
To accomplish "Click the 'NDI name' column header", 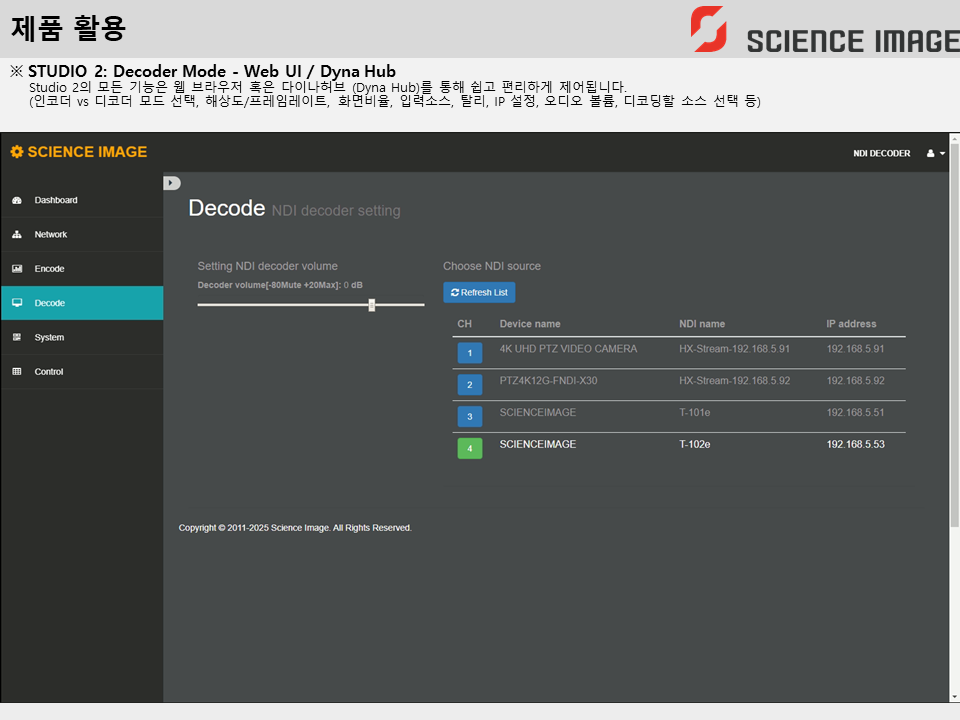I will 702,324.
